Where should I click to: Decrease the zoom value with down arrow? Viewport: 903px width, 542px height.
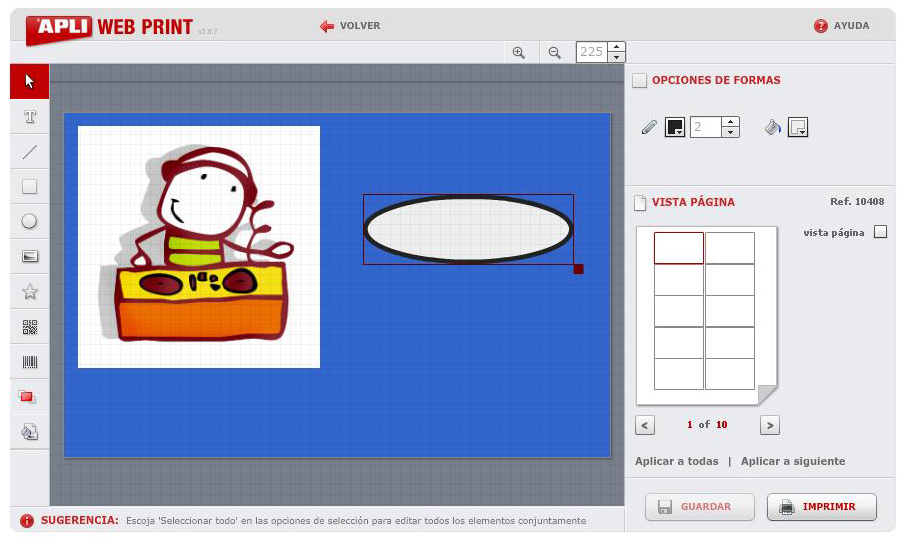pyautogui.click(x=616, y=57)
